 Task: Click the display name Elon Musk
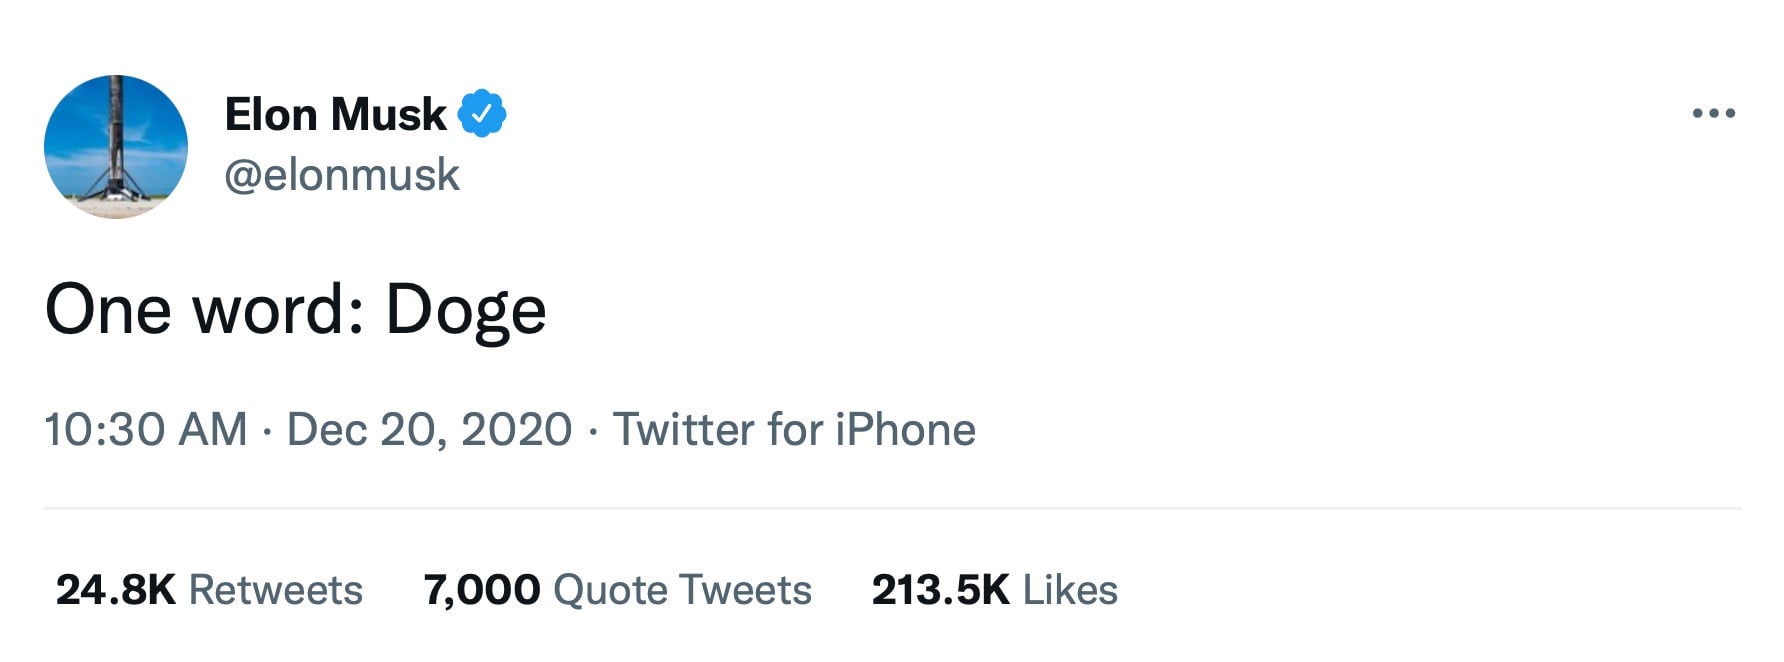[335, 114]
